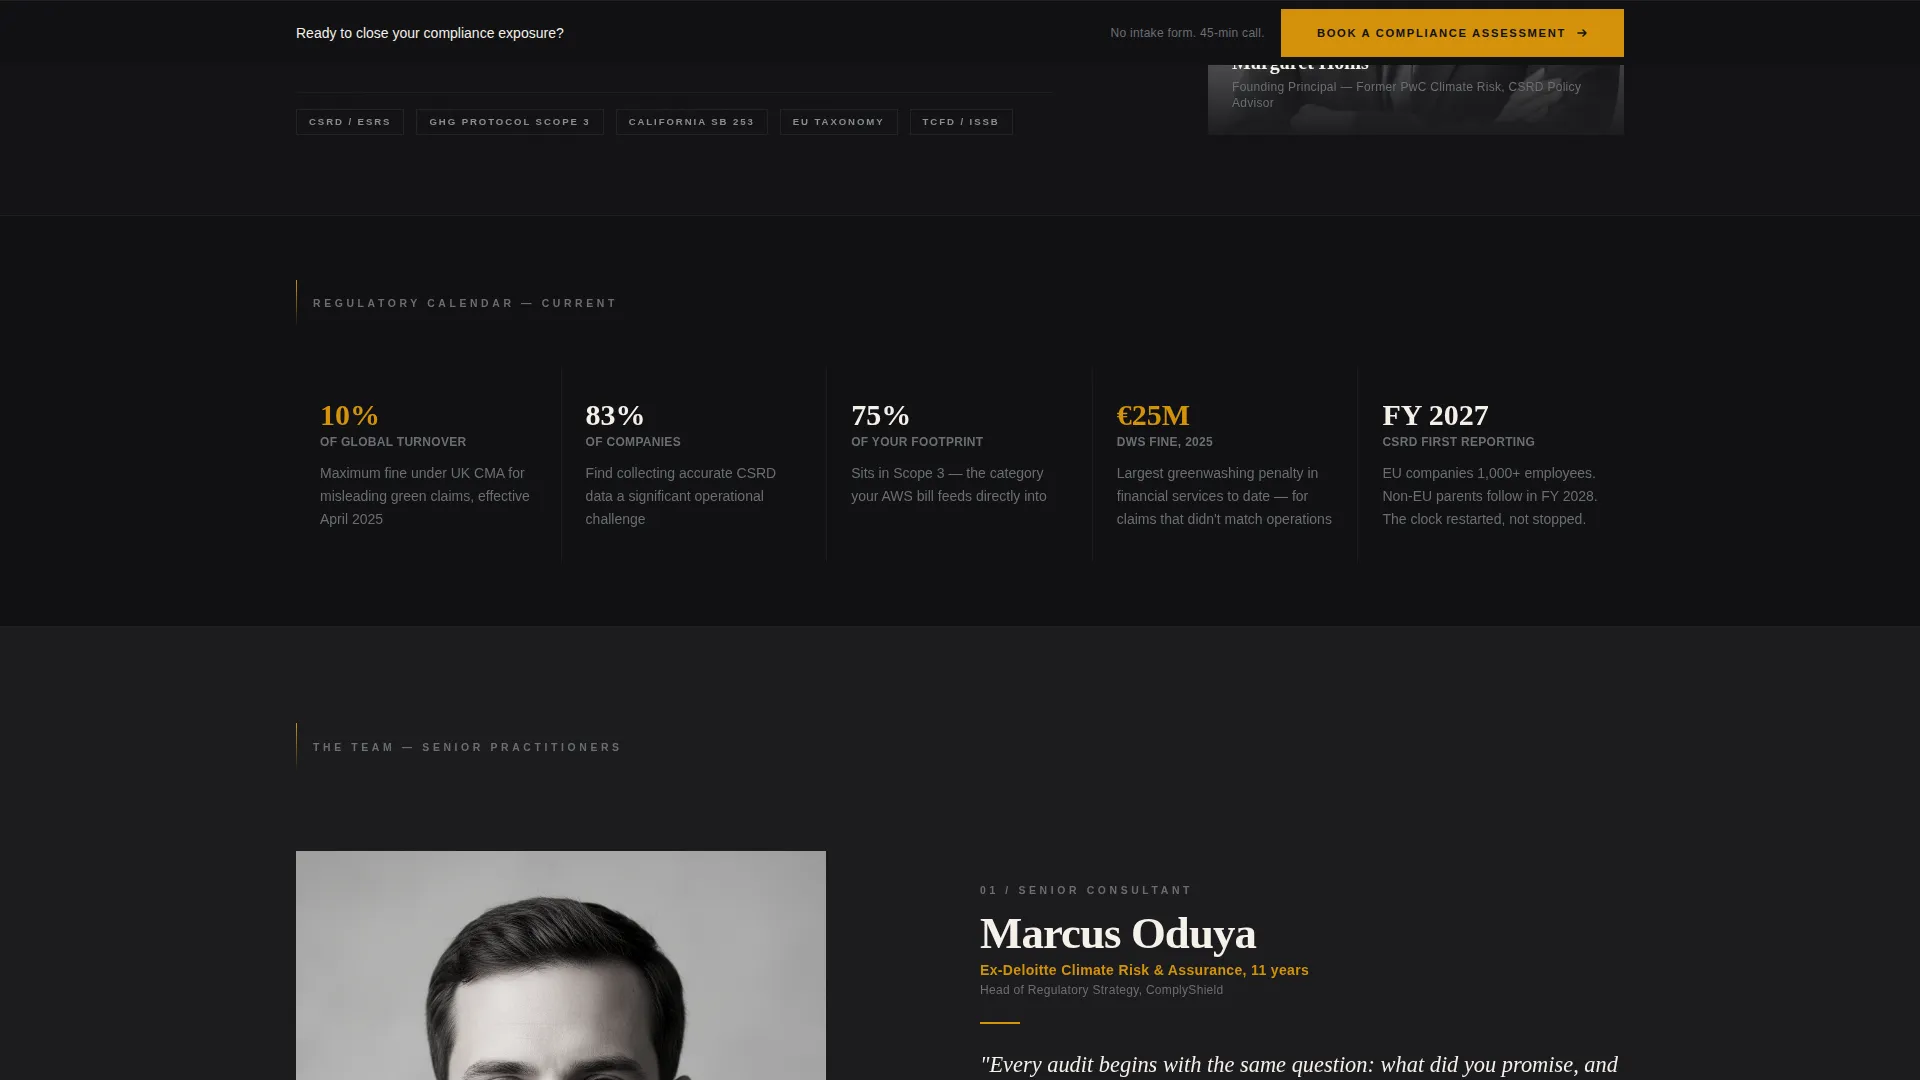Image resolution: width=1920 pixels, height=1080 pixels.
Task: Select the TCFD / ISSB tag
Action: pos(961,122)
